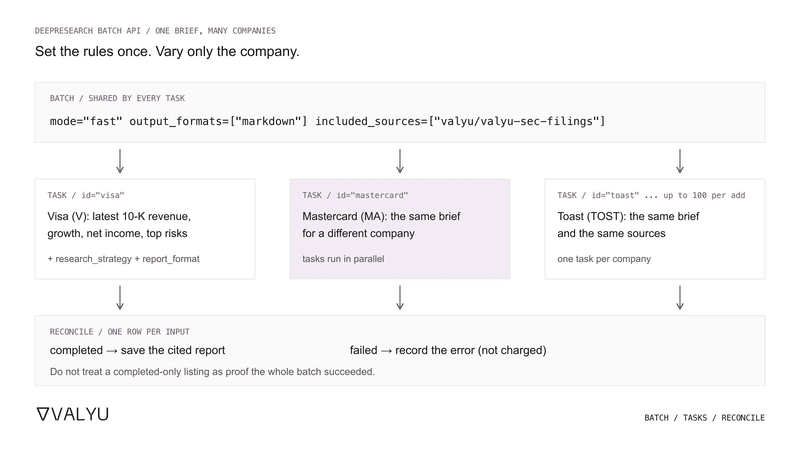Click the output_formats markdown parameter

(218, 121)
